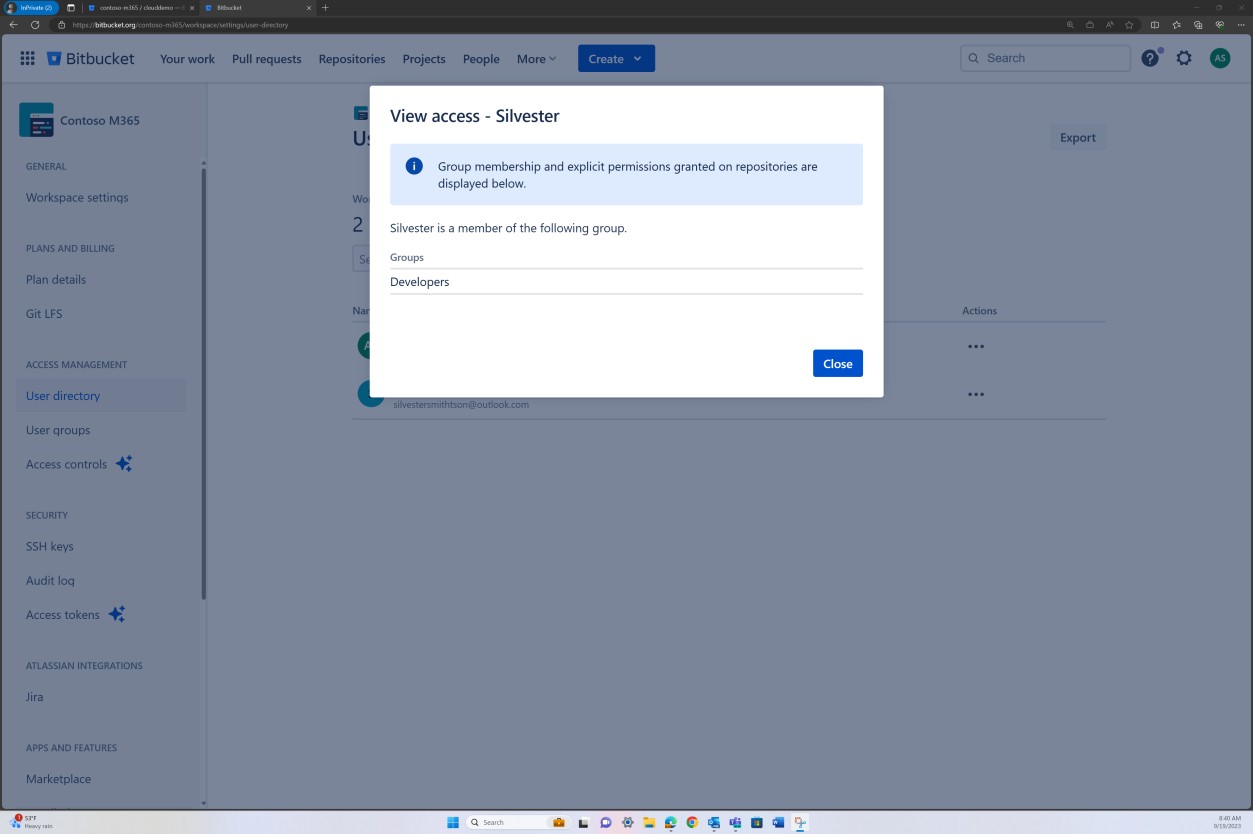1253x834 pixels.
Task: Open the Create dropdown
Action: coord(615,58)
